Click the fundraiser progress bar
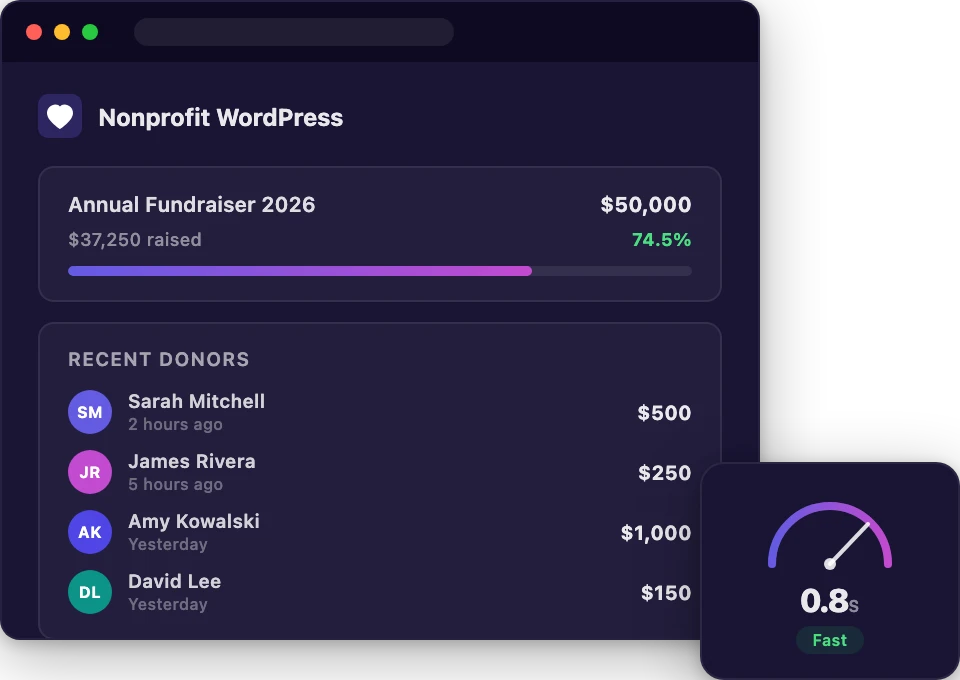The height and width of the screenshot is (680, 960). pyautogui.click(x=380, y=270)
